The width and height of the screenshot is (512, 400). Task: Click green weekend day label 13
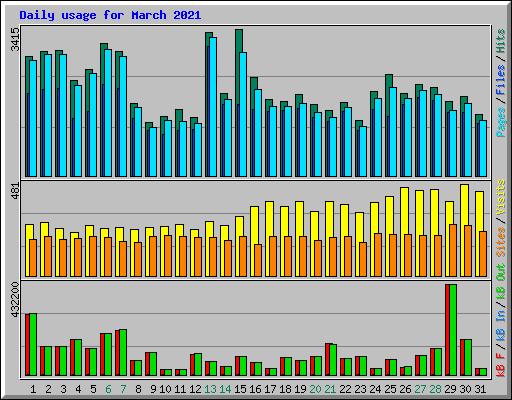(x=210, y=389)
